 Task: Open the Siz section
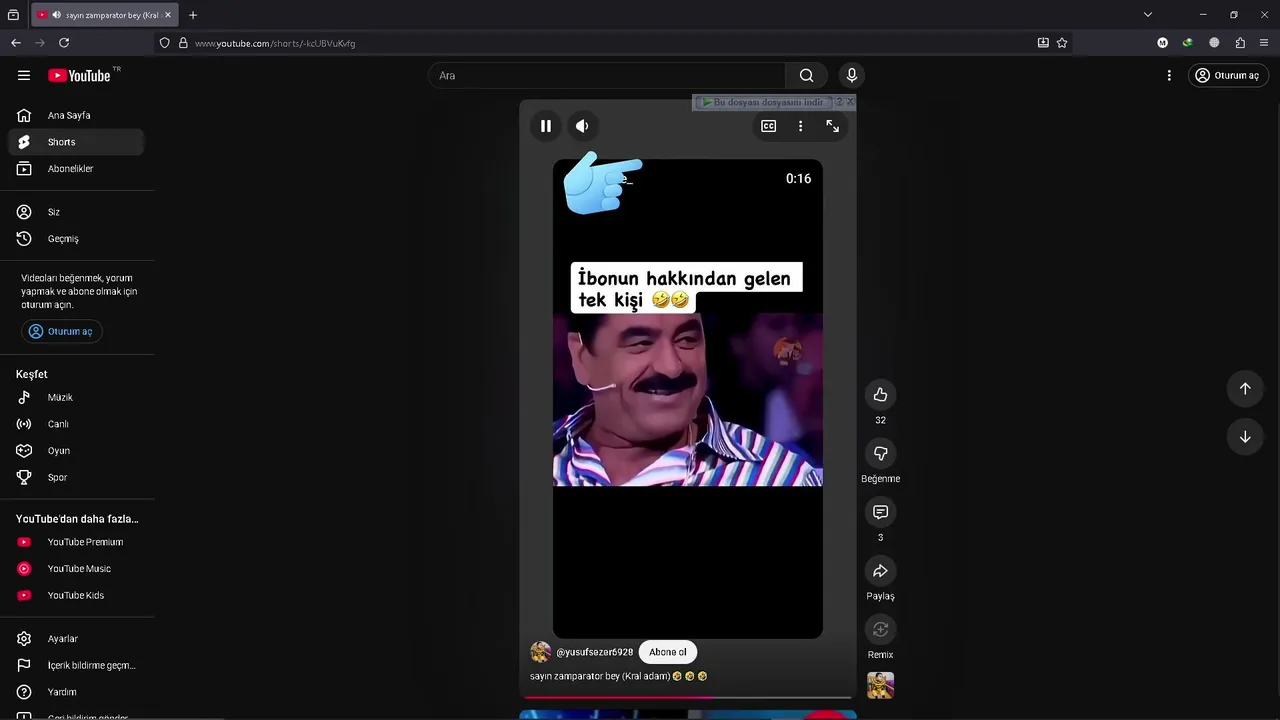[76, 212]
